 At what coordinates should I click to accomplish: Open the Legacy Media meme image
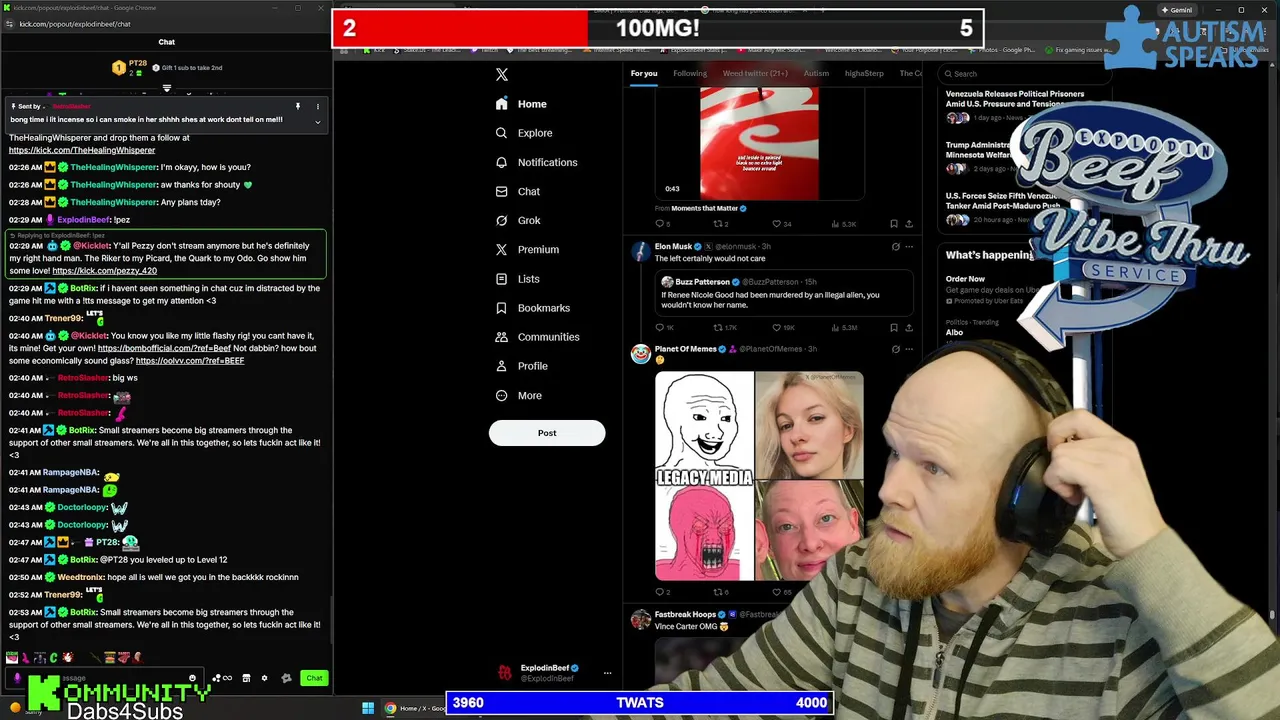click(x=759, y=476)
